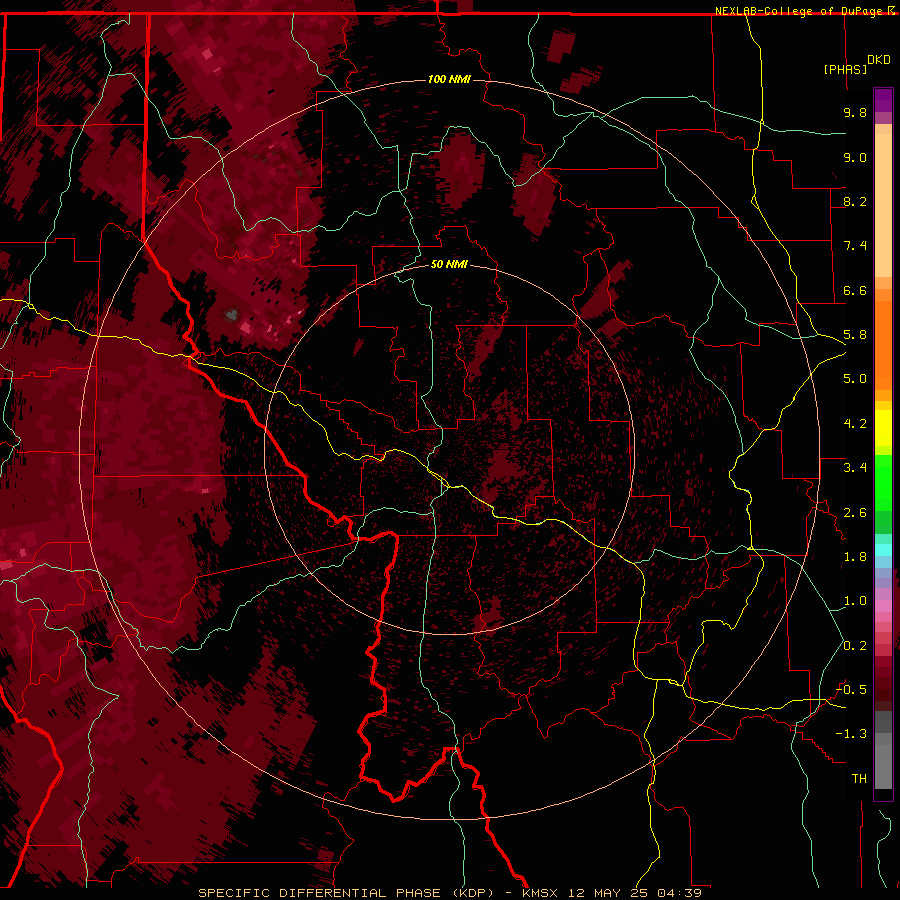Click the [PHAS] legend heading

point(845,69)
